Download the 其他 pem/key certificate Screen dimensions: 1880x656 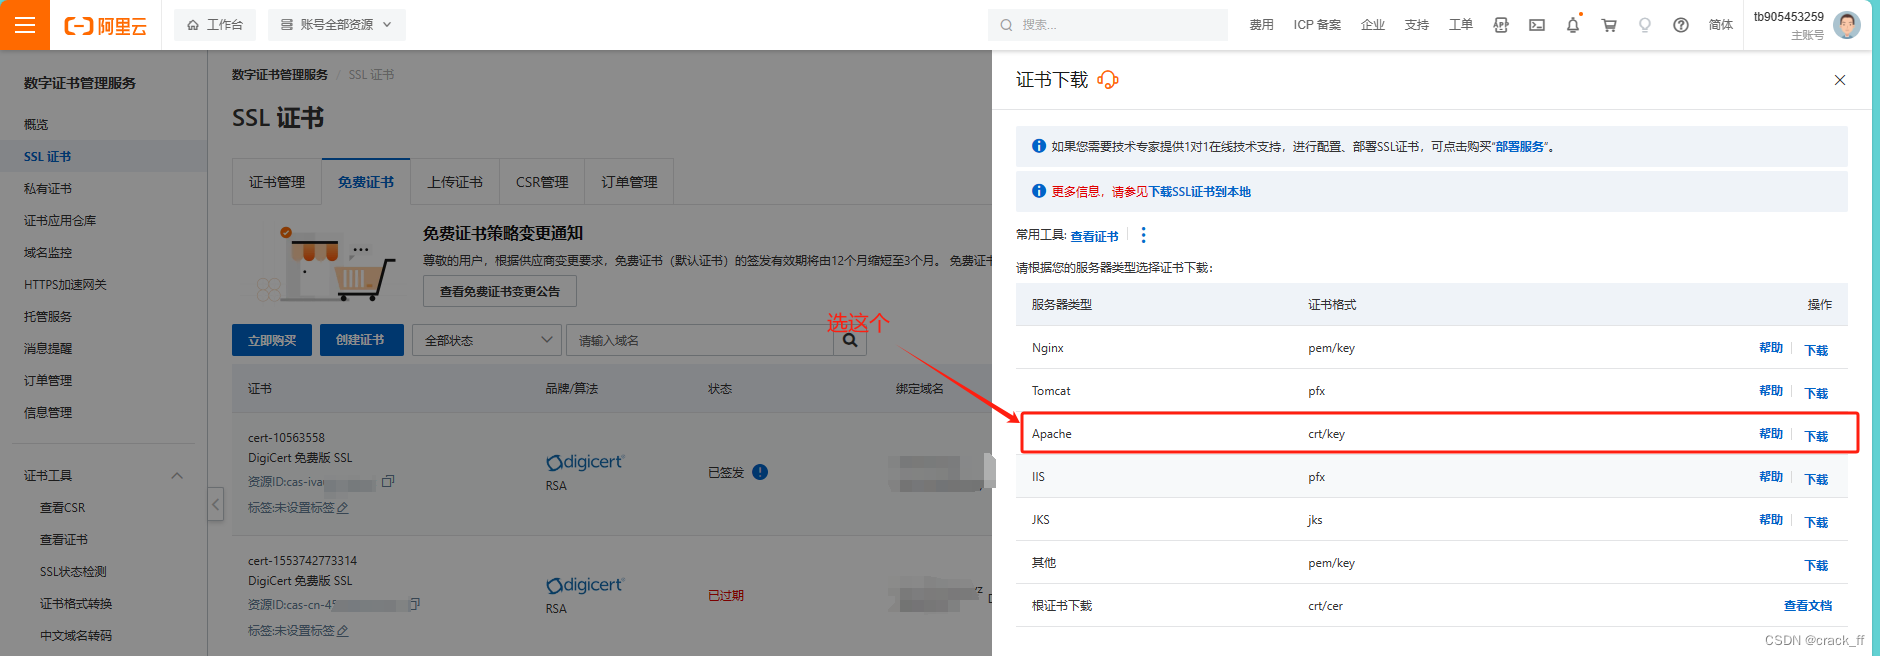coord(1816,565)
